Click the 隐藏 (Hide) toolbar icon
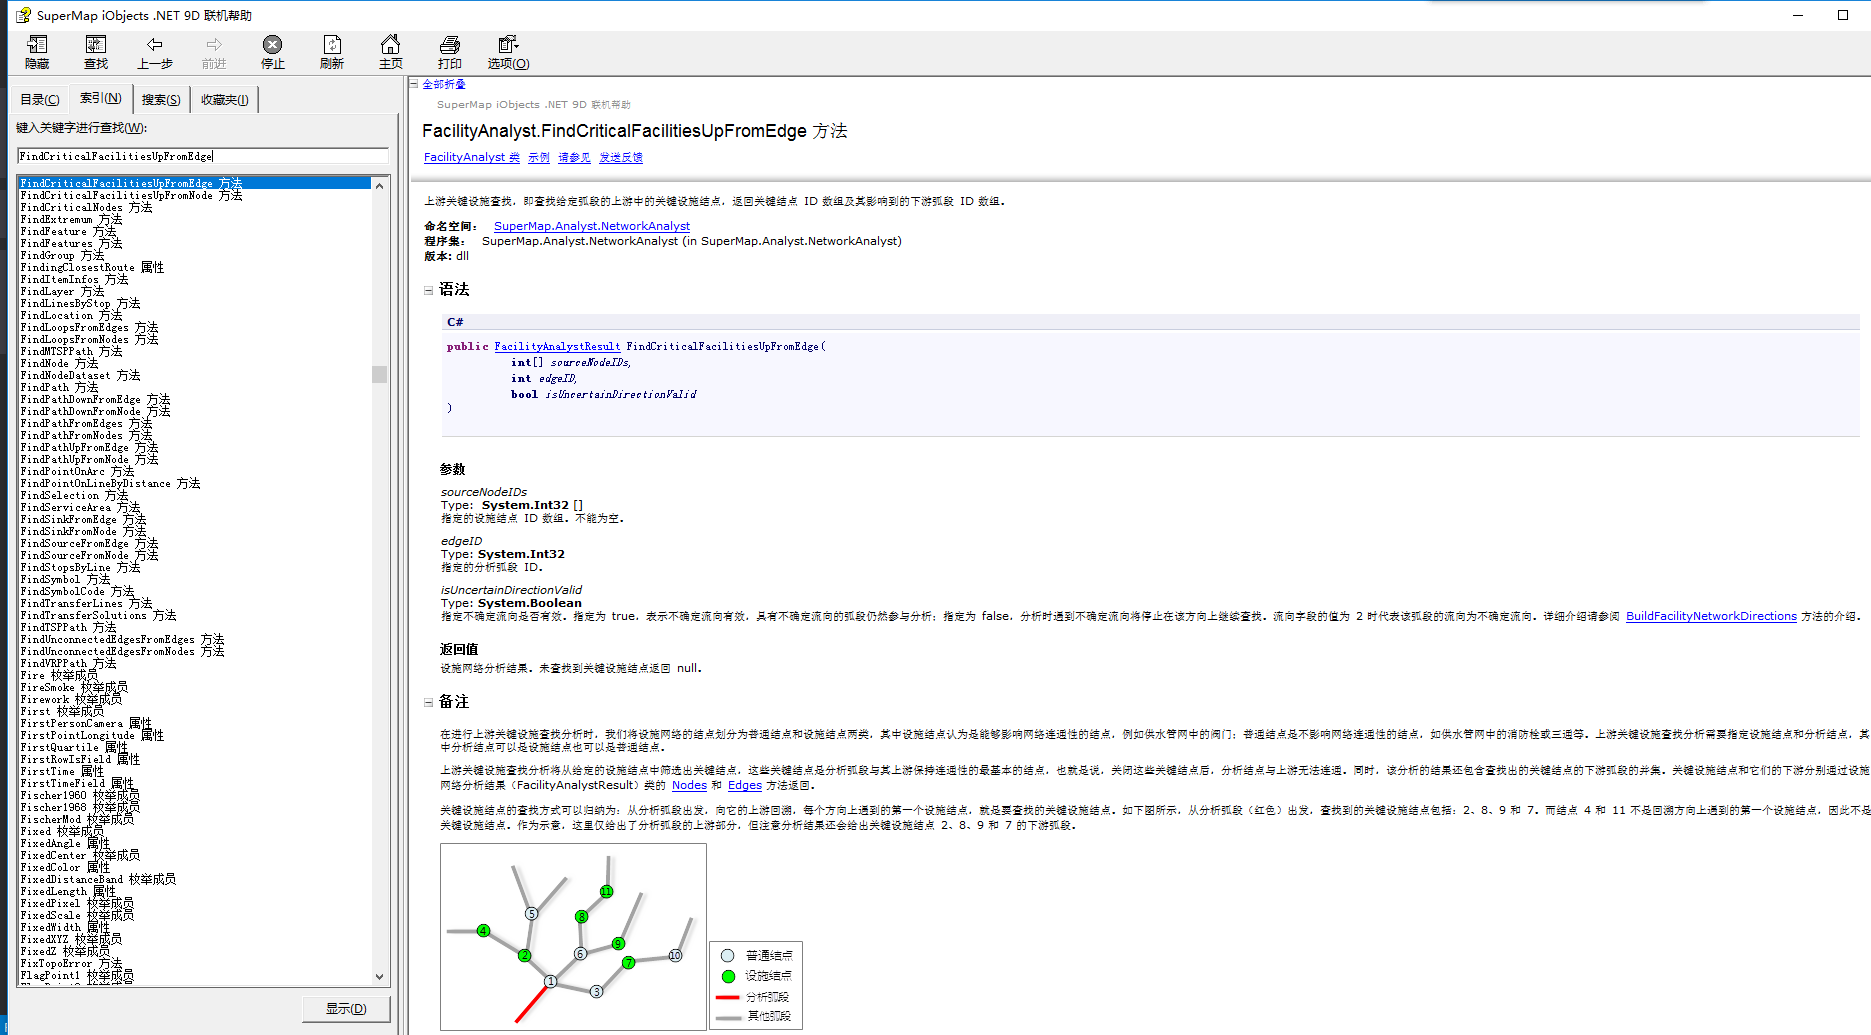 [37, 52]
